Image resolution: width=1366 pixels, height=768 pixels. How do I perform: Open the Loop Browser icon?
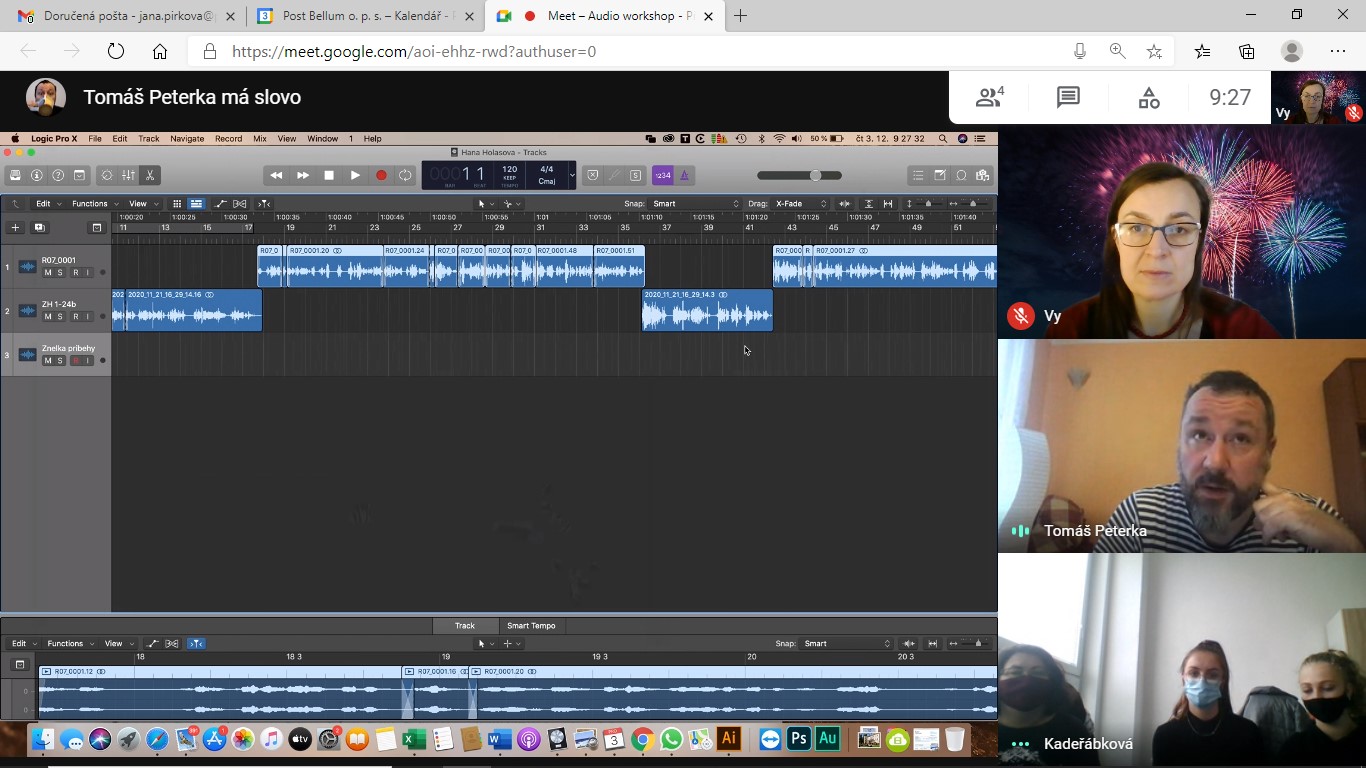(x=961, y=175)
